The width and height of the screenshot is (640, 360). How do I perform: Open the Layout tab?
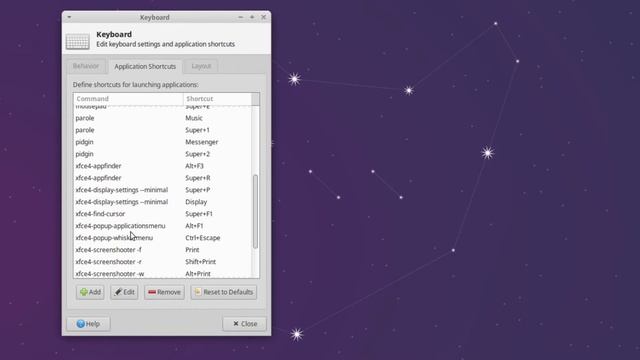(x=201, y=66)
